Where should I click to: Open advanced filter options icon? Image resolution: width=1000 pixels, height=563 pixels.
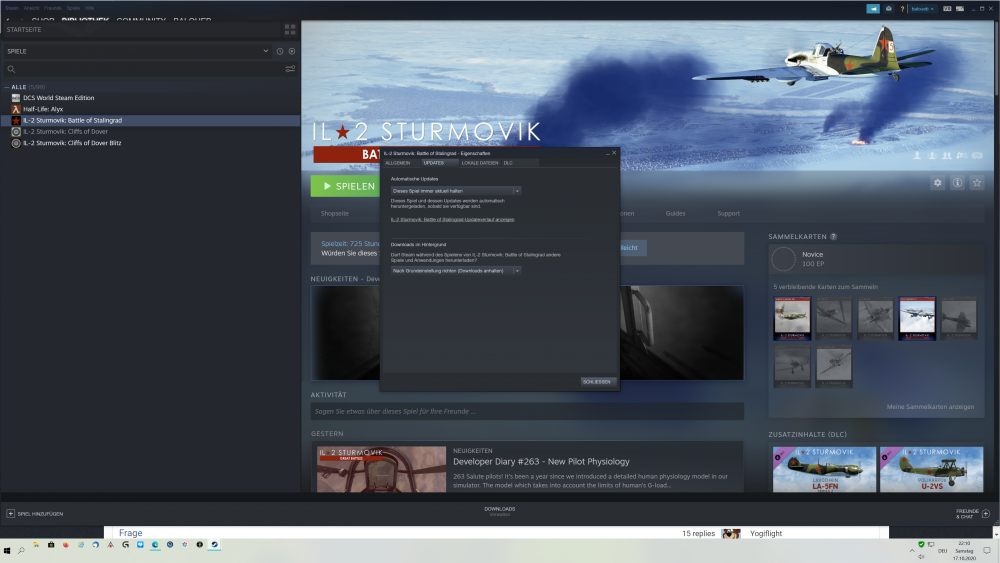coord(290,69)
